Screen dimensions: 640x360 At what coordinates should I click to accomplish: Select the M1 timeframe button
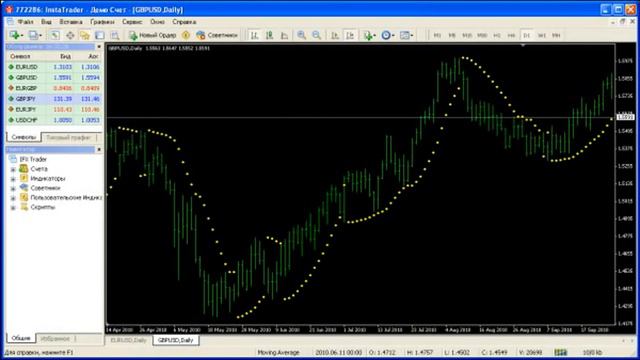[x=437, y=36]
